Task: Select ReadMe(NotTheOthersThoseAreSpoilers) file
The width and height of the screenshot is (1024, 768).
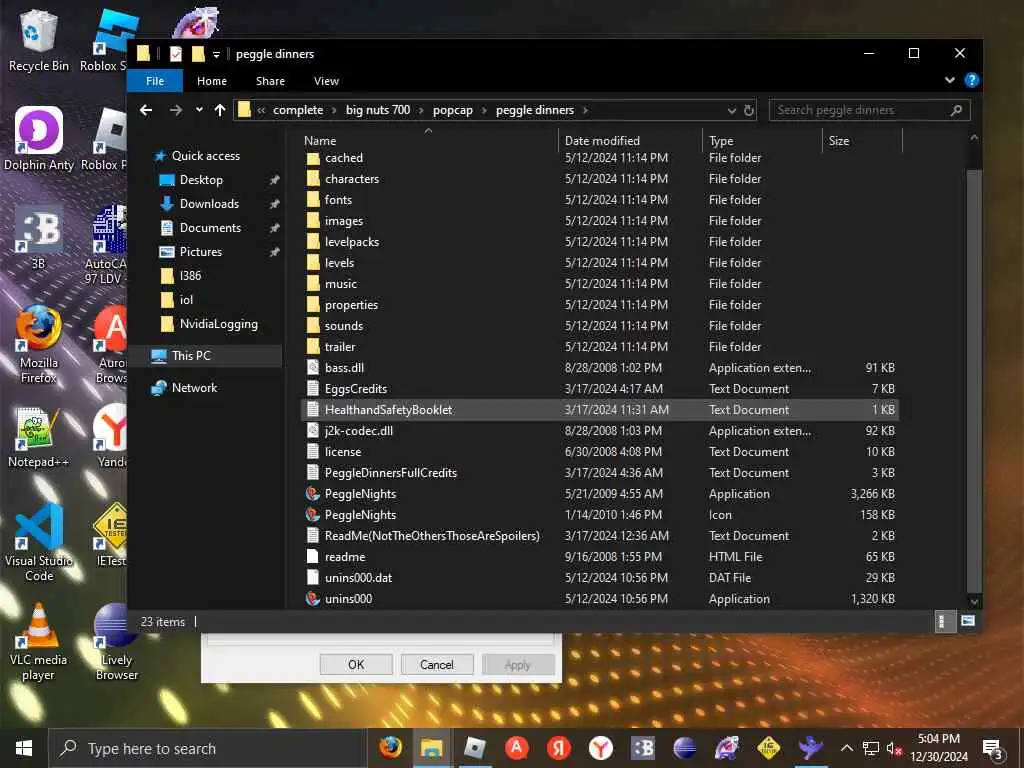Action: 432,536
